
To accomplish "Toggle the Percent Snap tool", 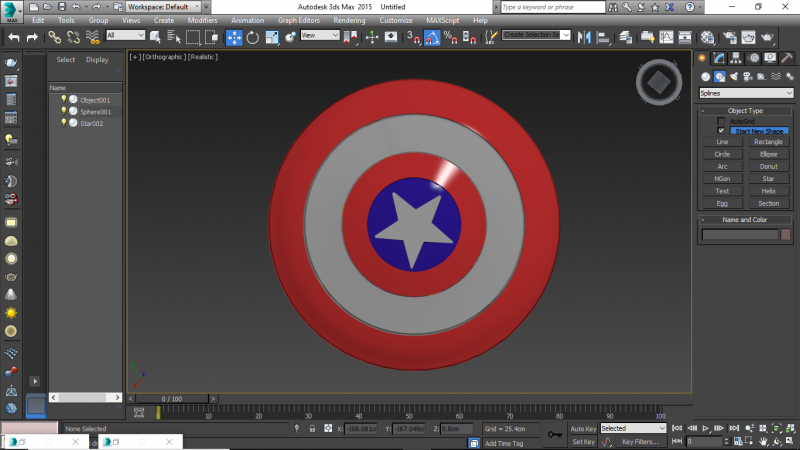I will coord(451,37).
